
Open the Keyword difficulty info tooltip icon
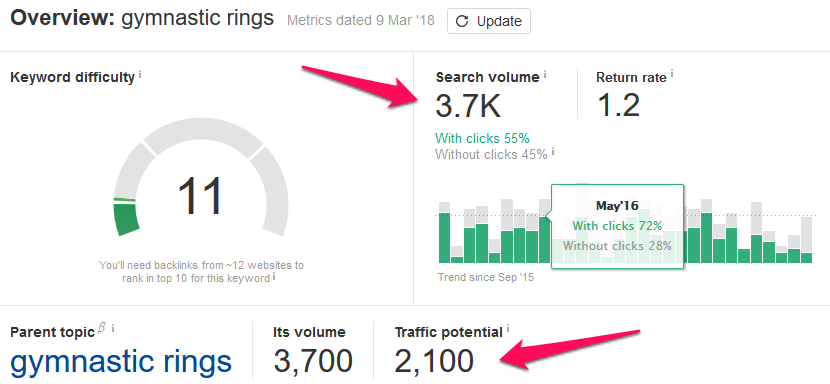point(140,74)
